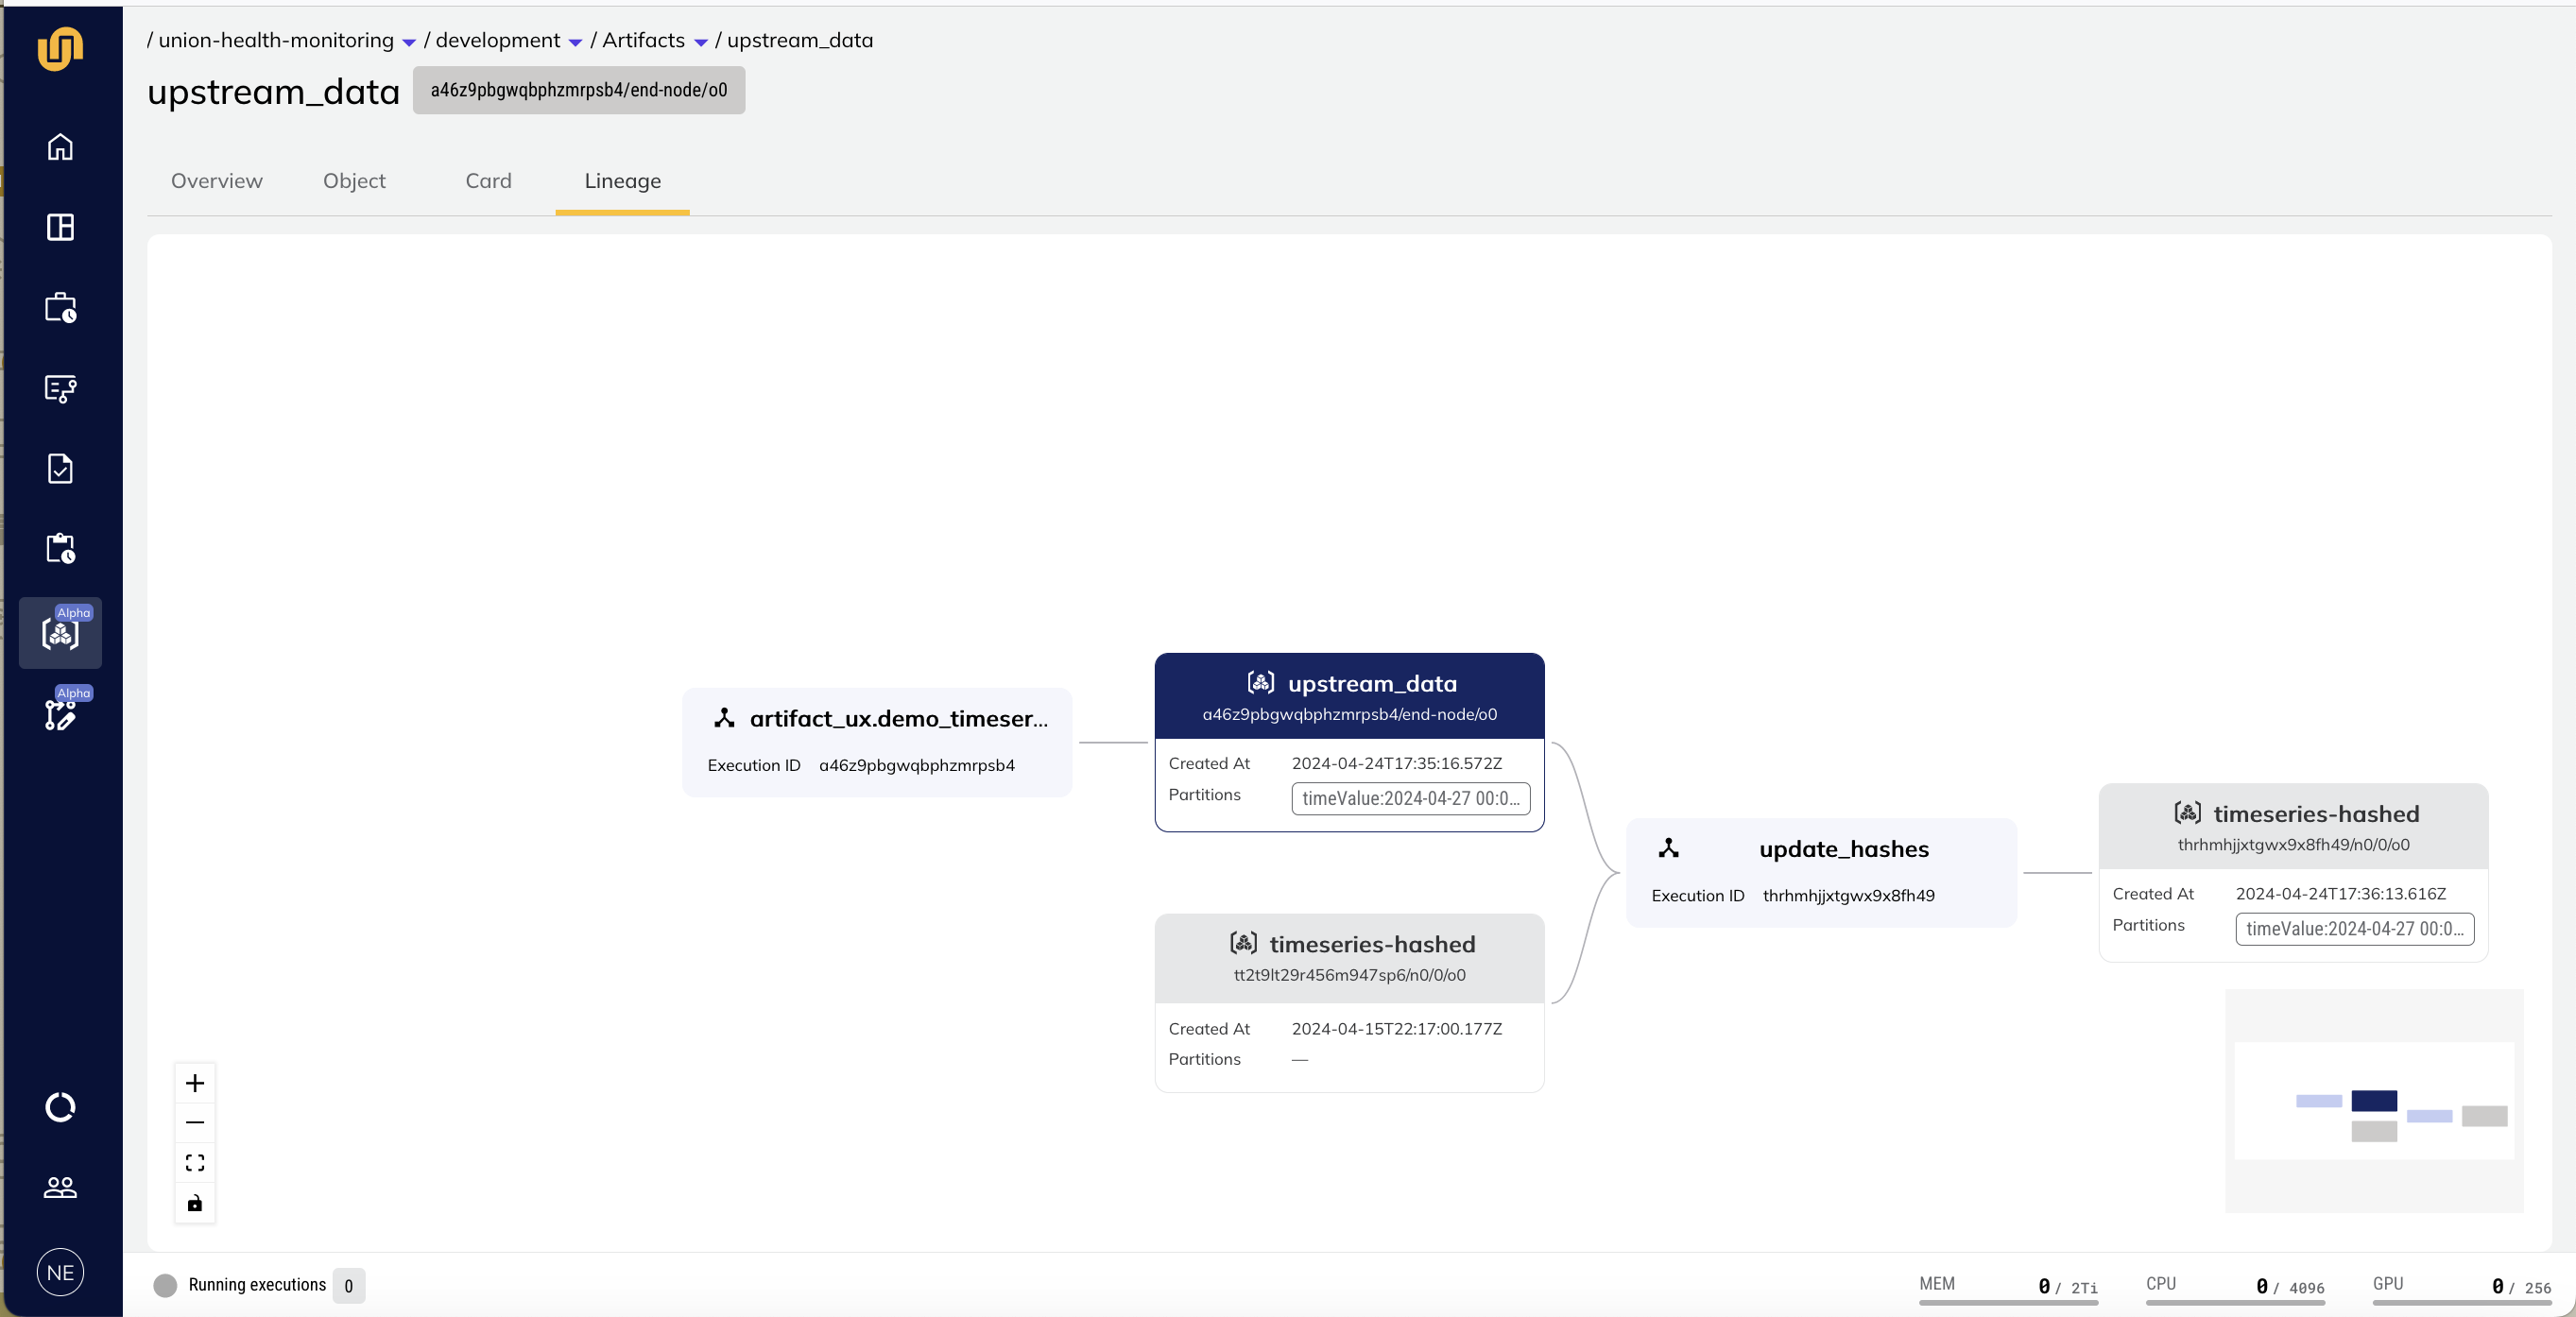
Task: Select the update_hashes execution node
Action: (x=1821, y=872)
